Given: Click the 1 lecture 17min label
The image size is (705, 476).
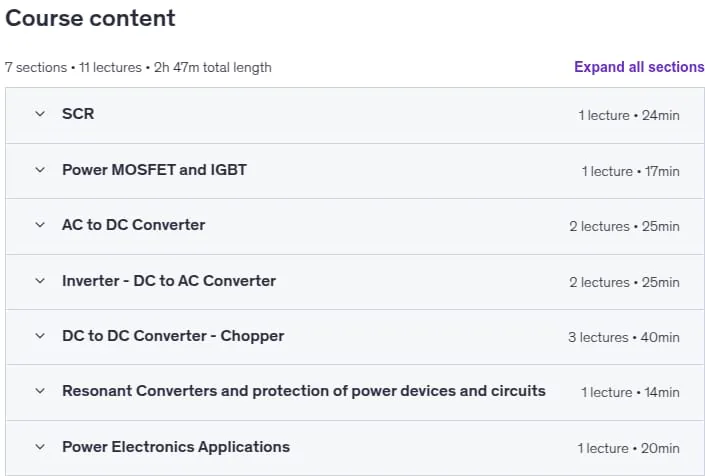Looking at the screenshot, I should (630, 171).
